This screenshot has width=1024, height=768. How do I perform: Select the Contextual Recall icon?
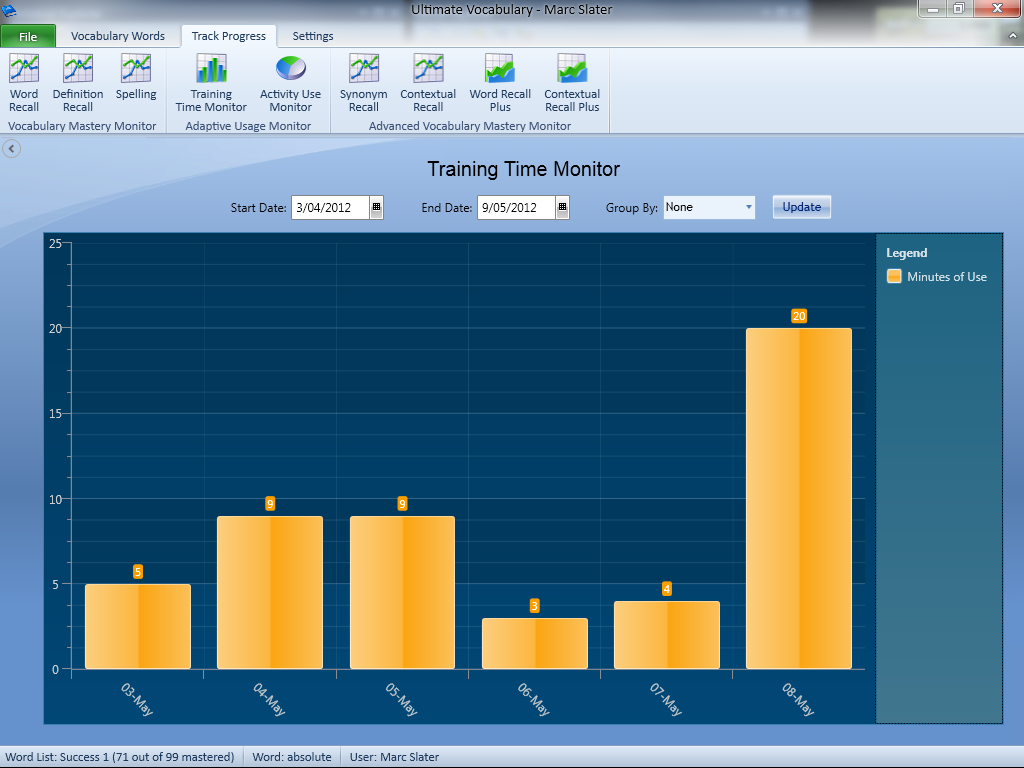pos(428,82)
